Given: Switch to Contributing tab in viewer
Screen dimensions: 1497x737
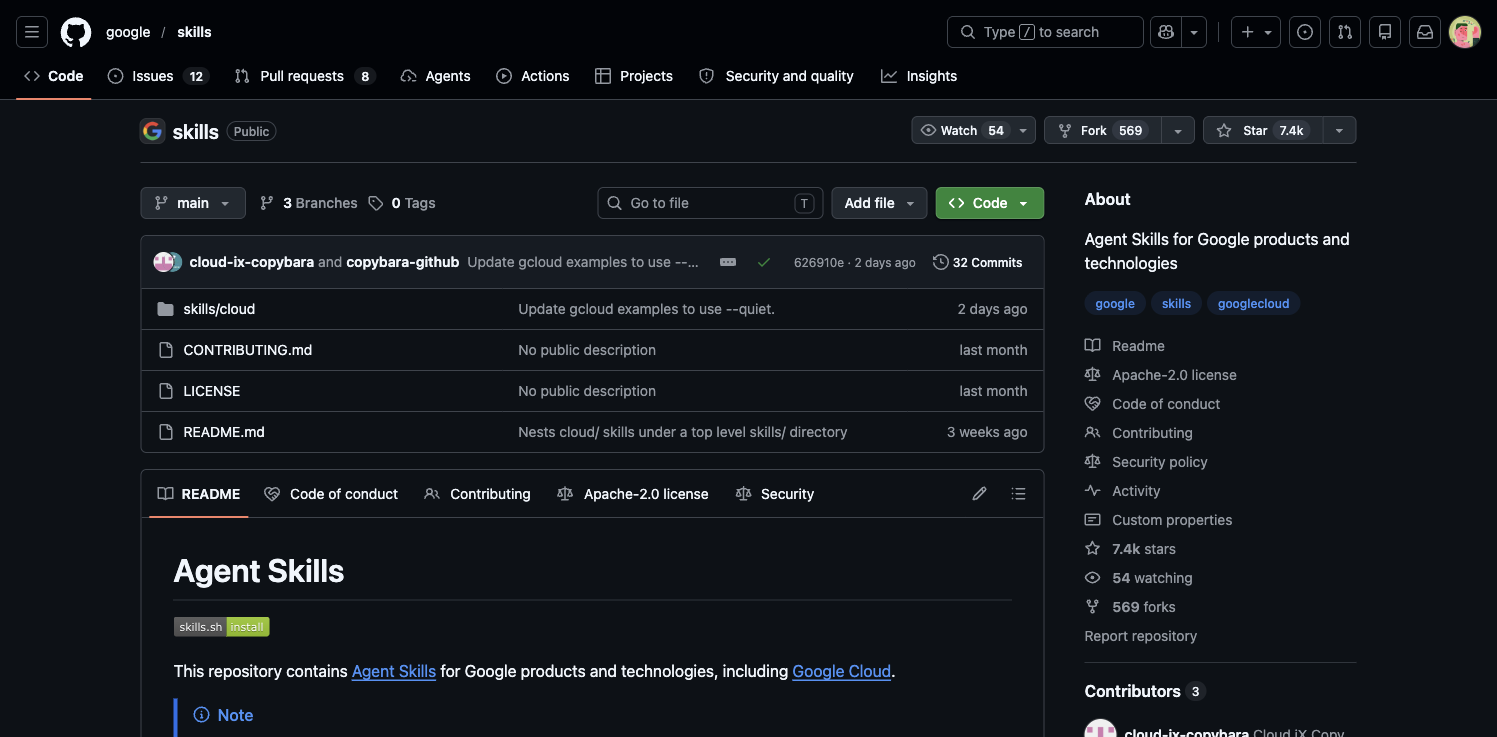Looking at the screenshot, I should (x=477, y=494).
